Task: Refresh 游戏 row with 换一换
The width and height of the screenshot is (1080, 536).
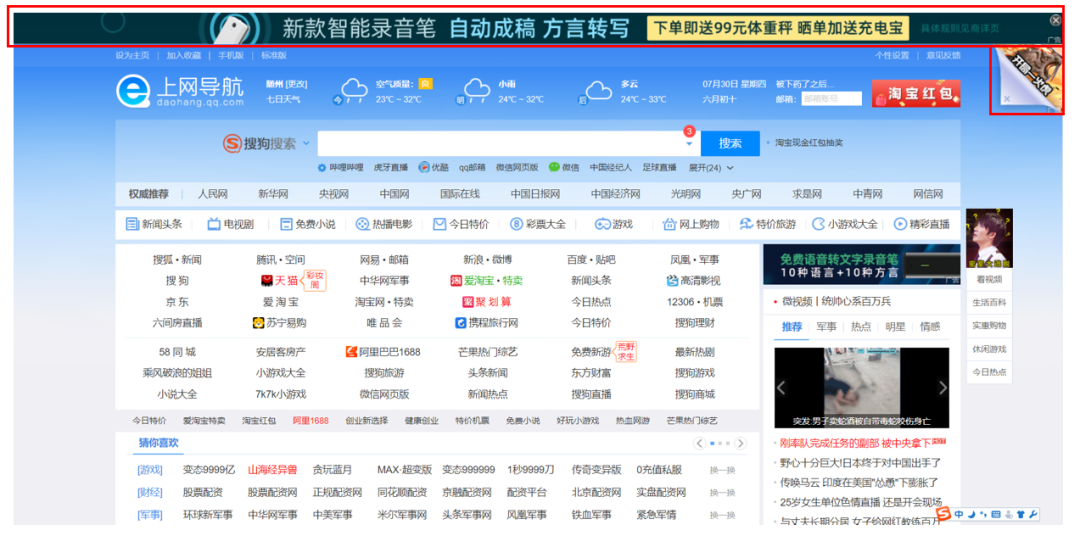Action: point(723,471)
